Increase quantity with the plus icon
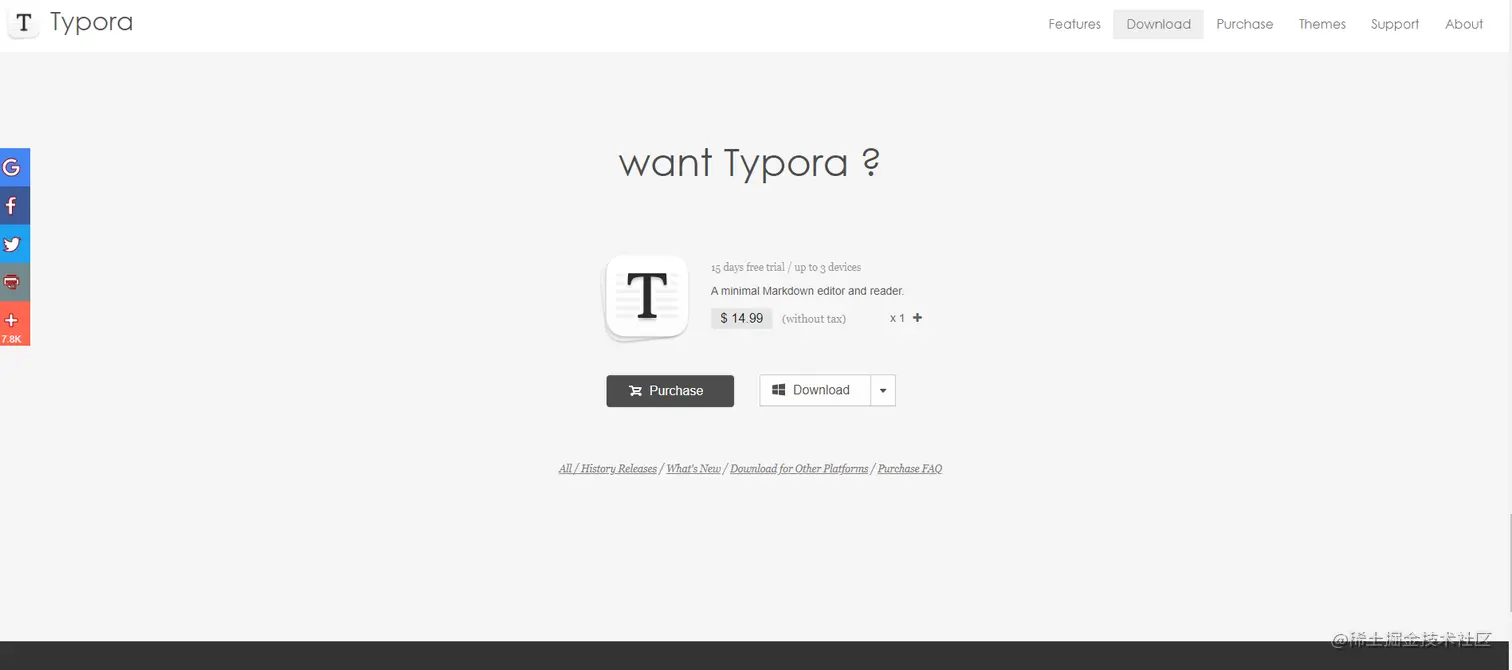The image size is (1512, 670). pos(918,318)
